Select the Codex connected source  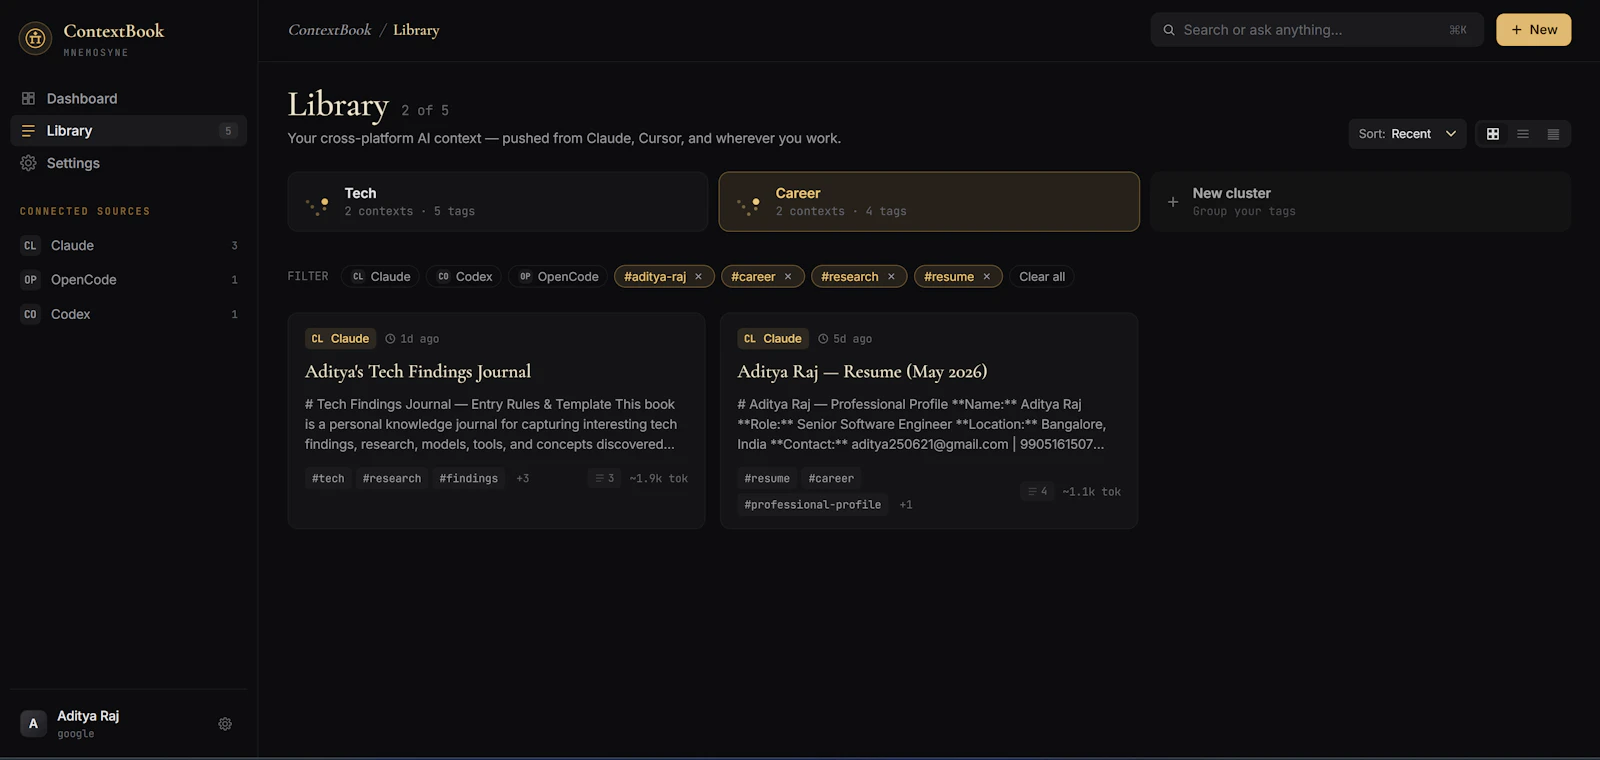coord(128,314)
